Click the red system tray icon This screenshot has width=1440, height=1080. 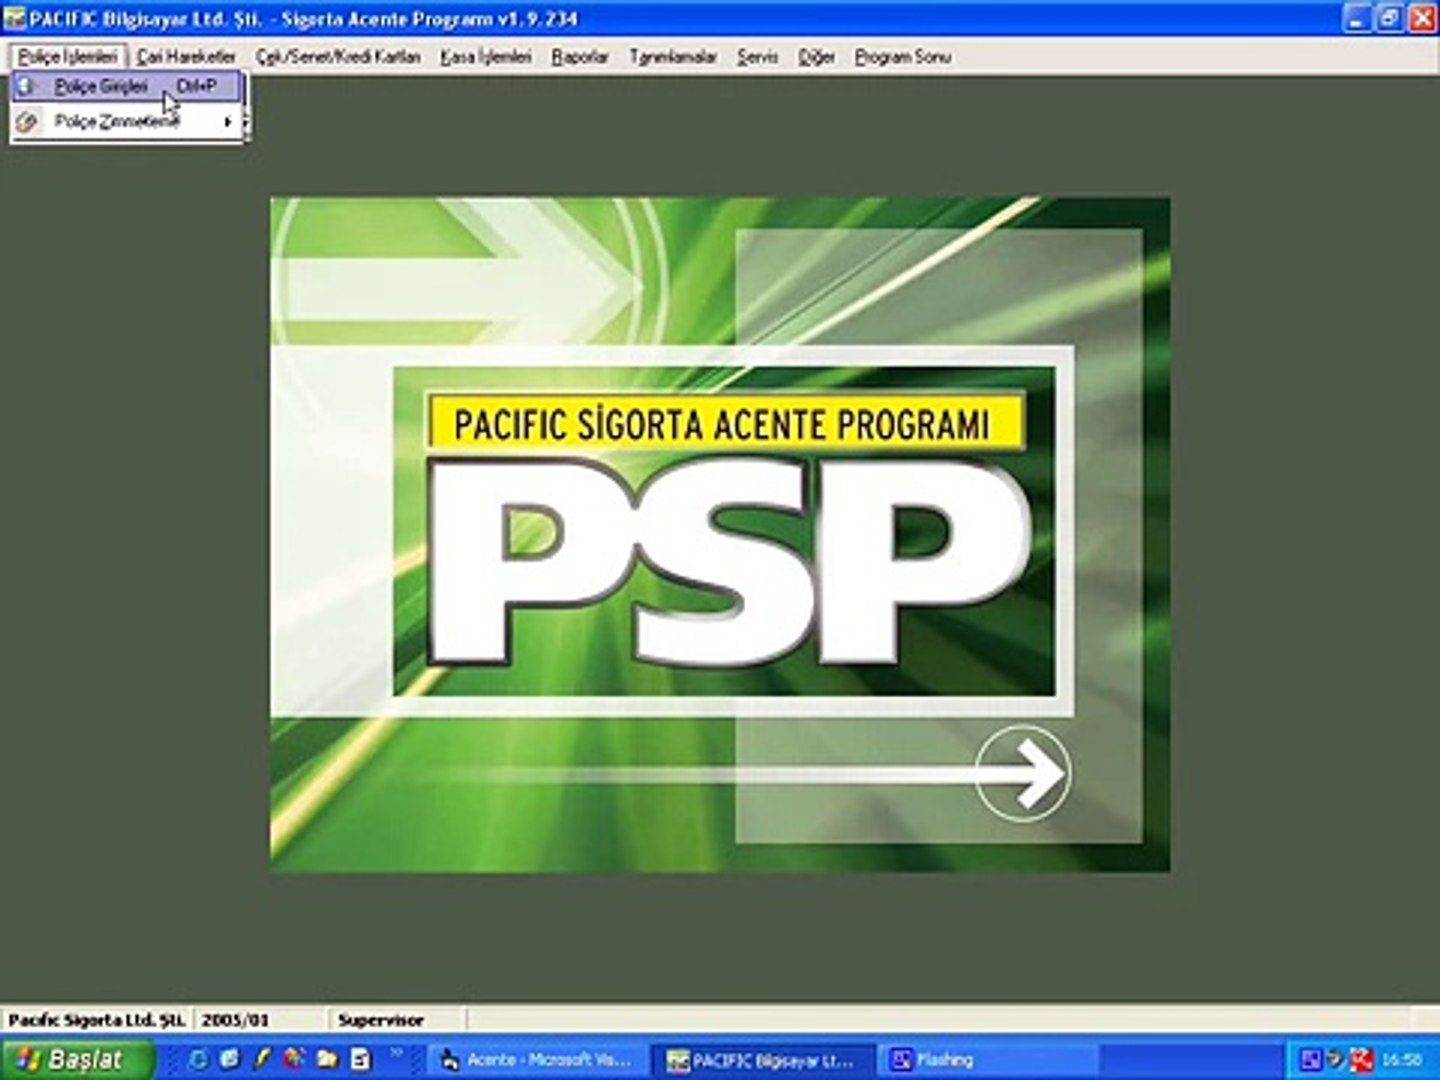1361,1060
